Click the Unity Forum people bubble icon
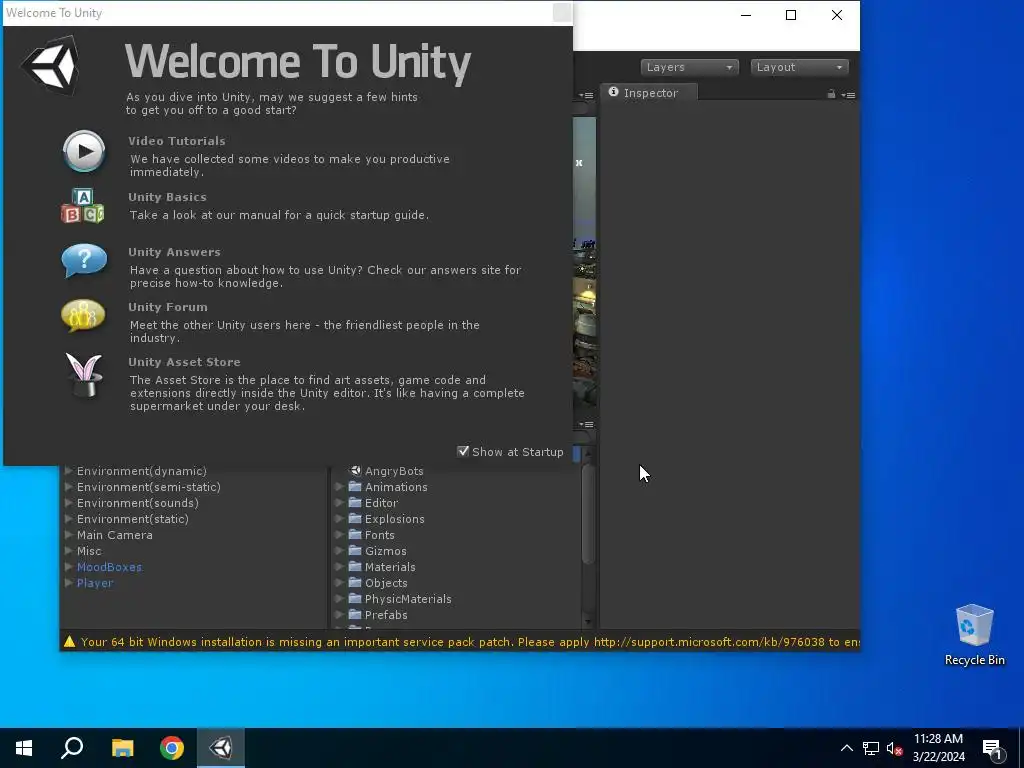 click(x=83, y=316)
